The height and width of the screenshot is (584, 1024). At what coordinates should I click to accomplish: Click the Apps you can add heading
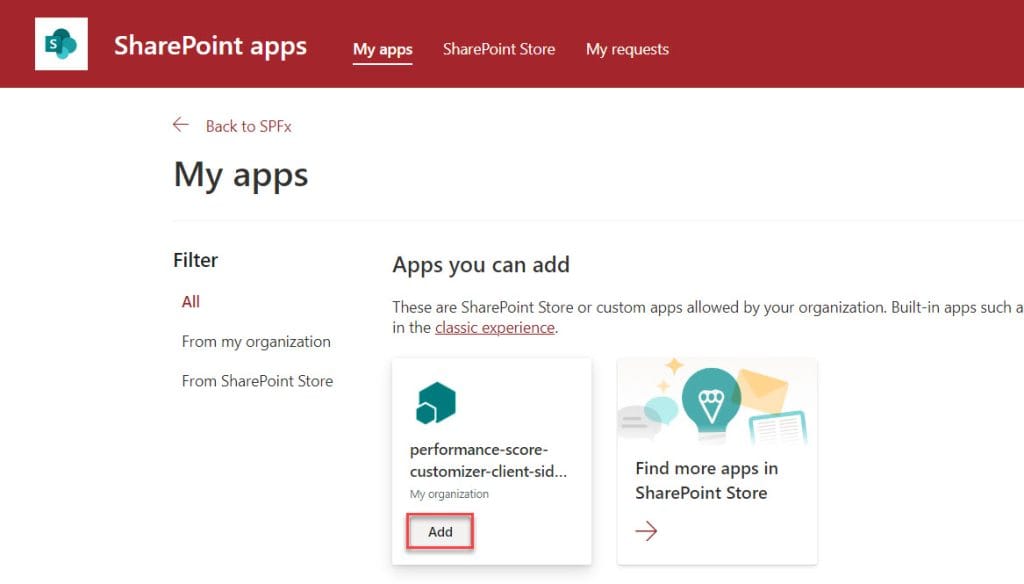(481, 265)
